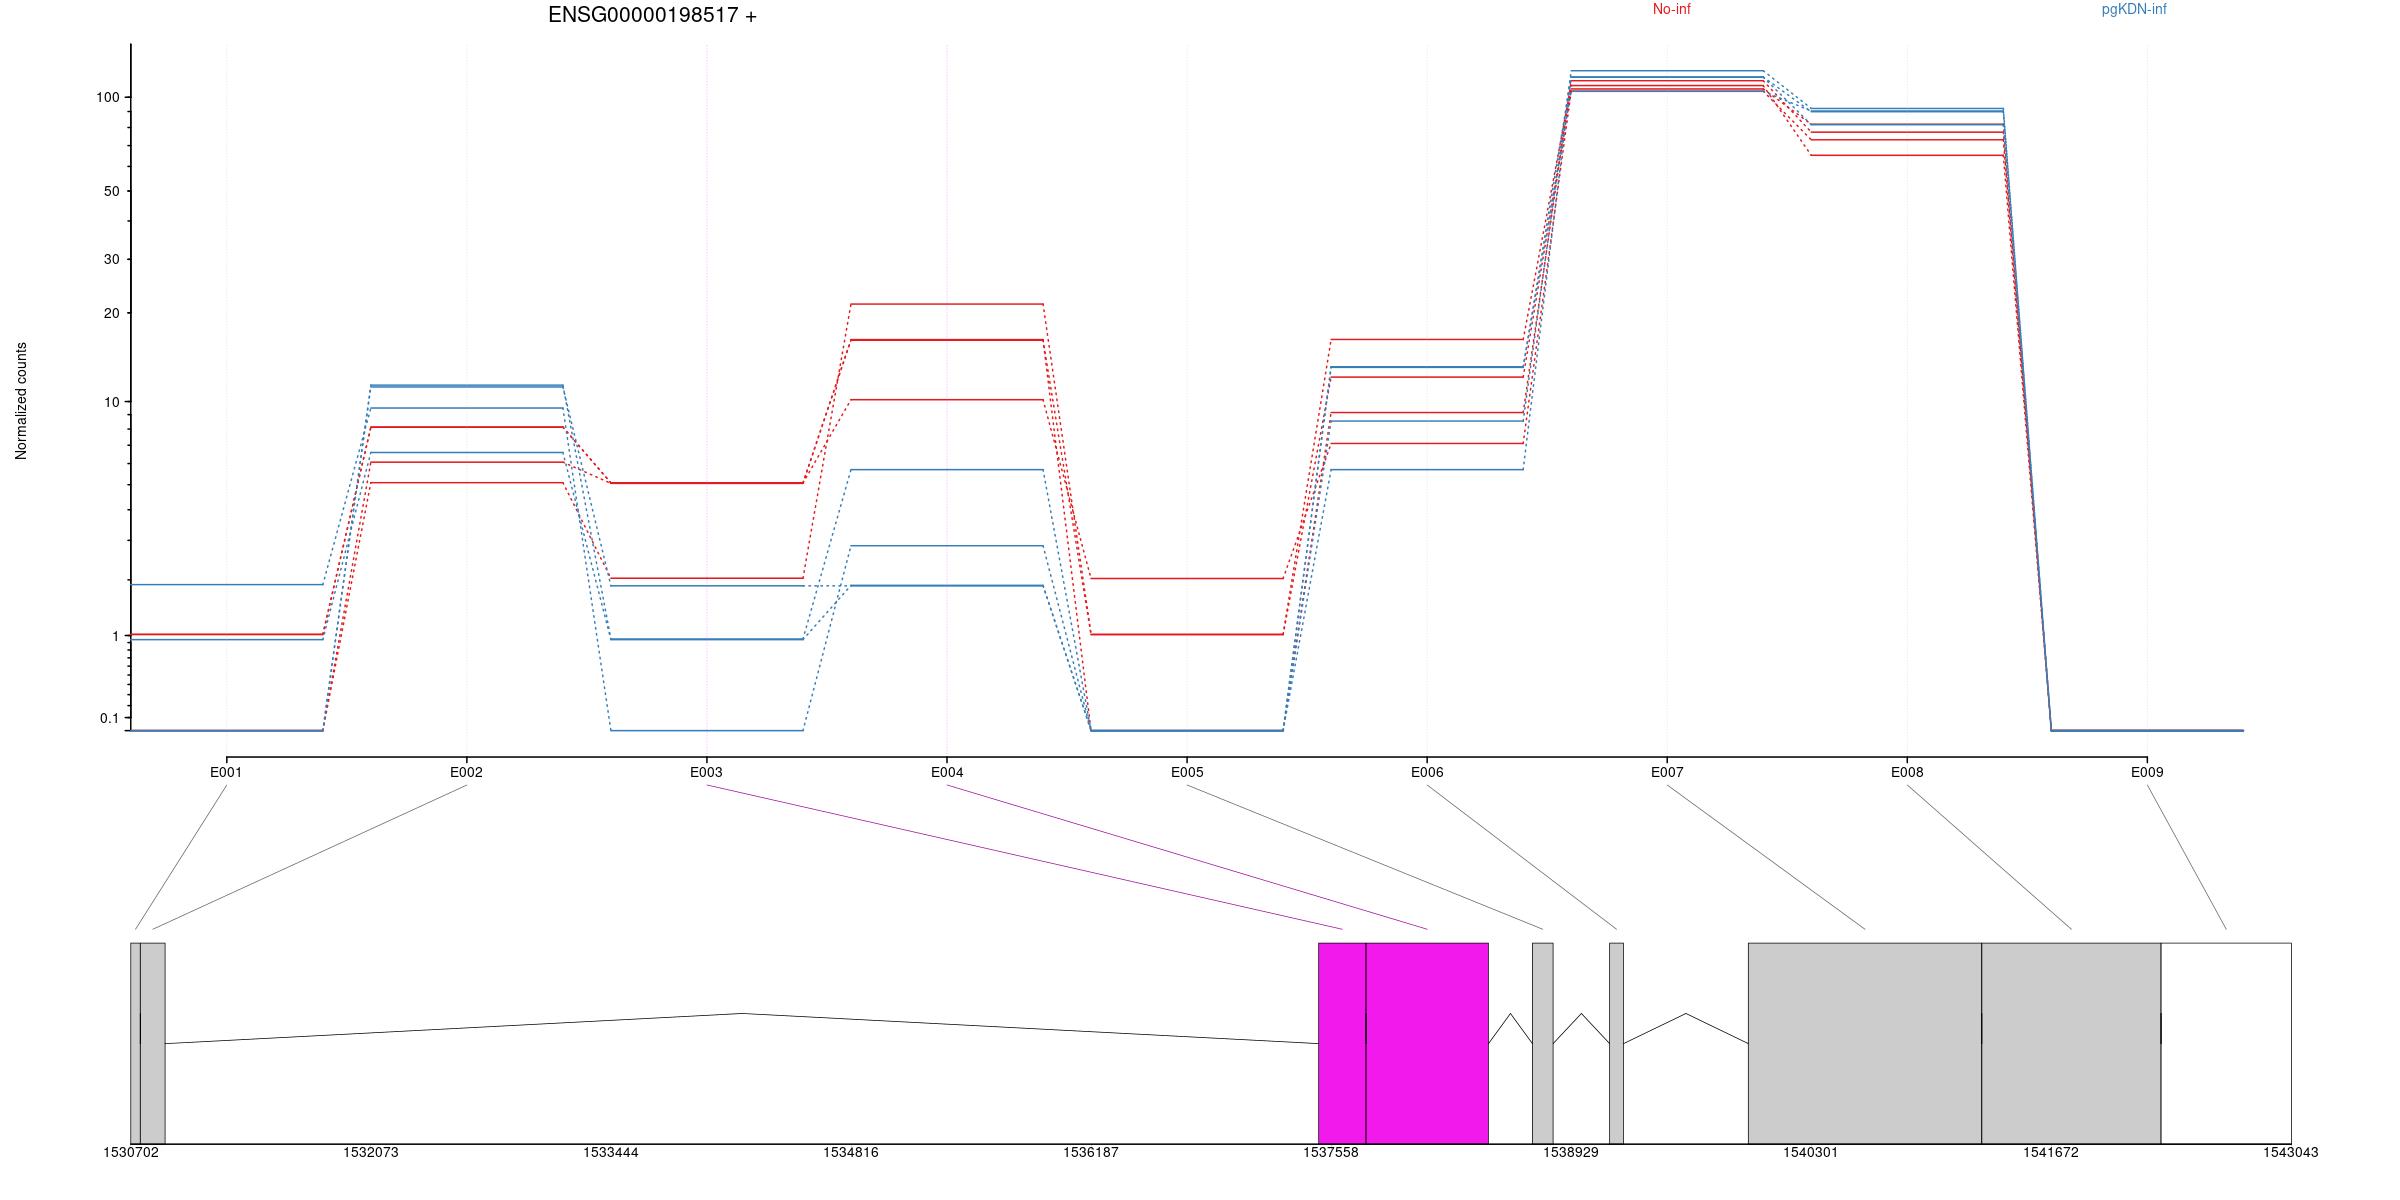
Task: Click the largest gray exon block
Action: (1864, 1042)
